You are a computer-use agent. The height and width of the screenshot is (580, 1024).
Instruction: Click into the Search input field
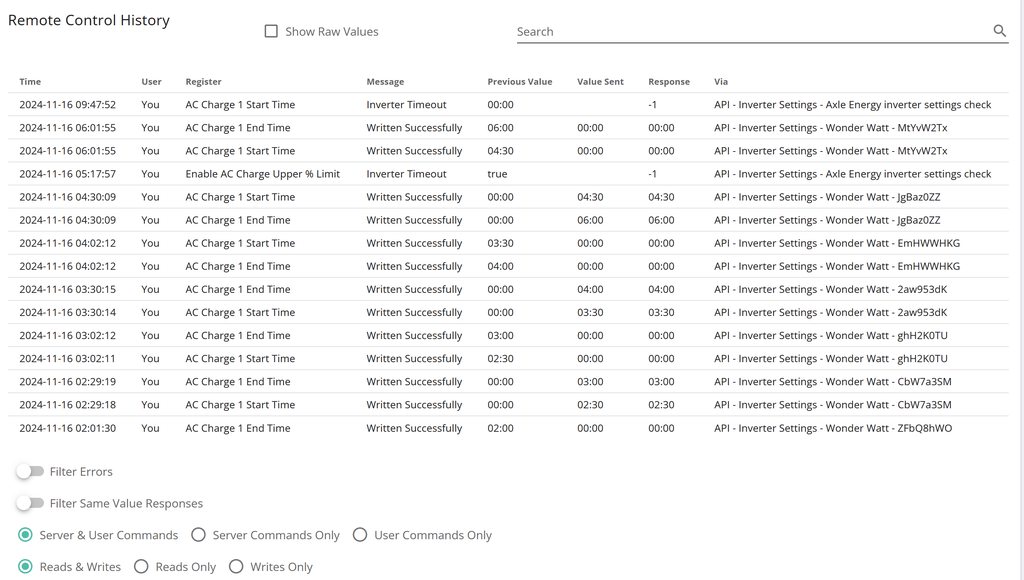coord(750,32)
